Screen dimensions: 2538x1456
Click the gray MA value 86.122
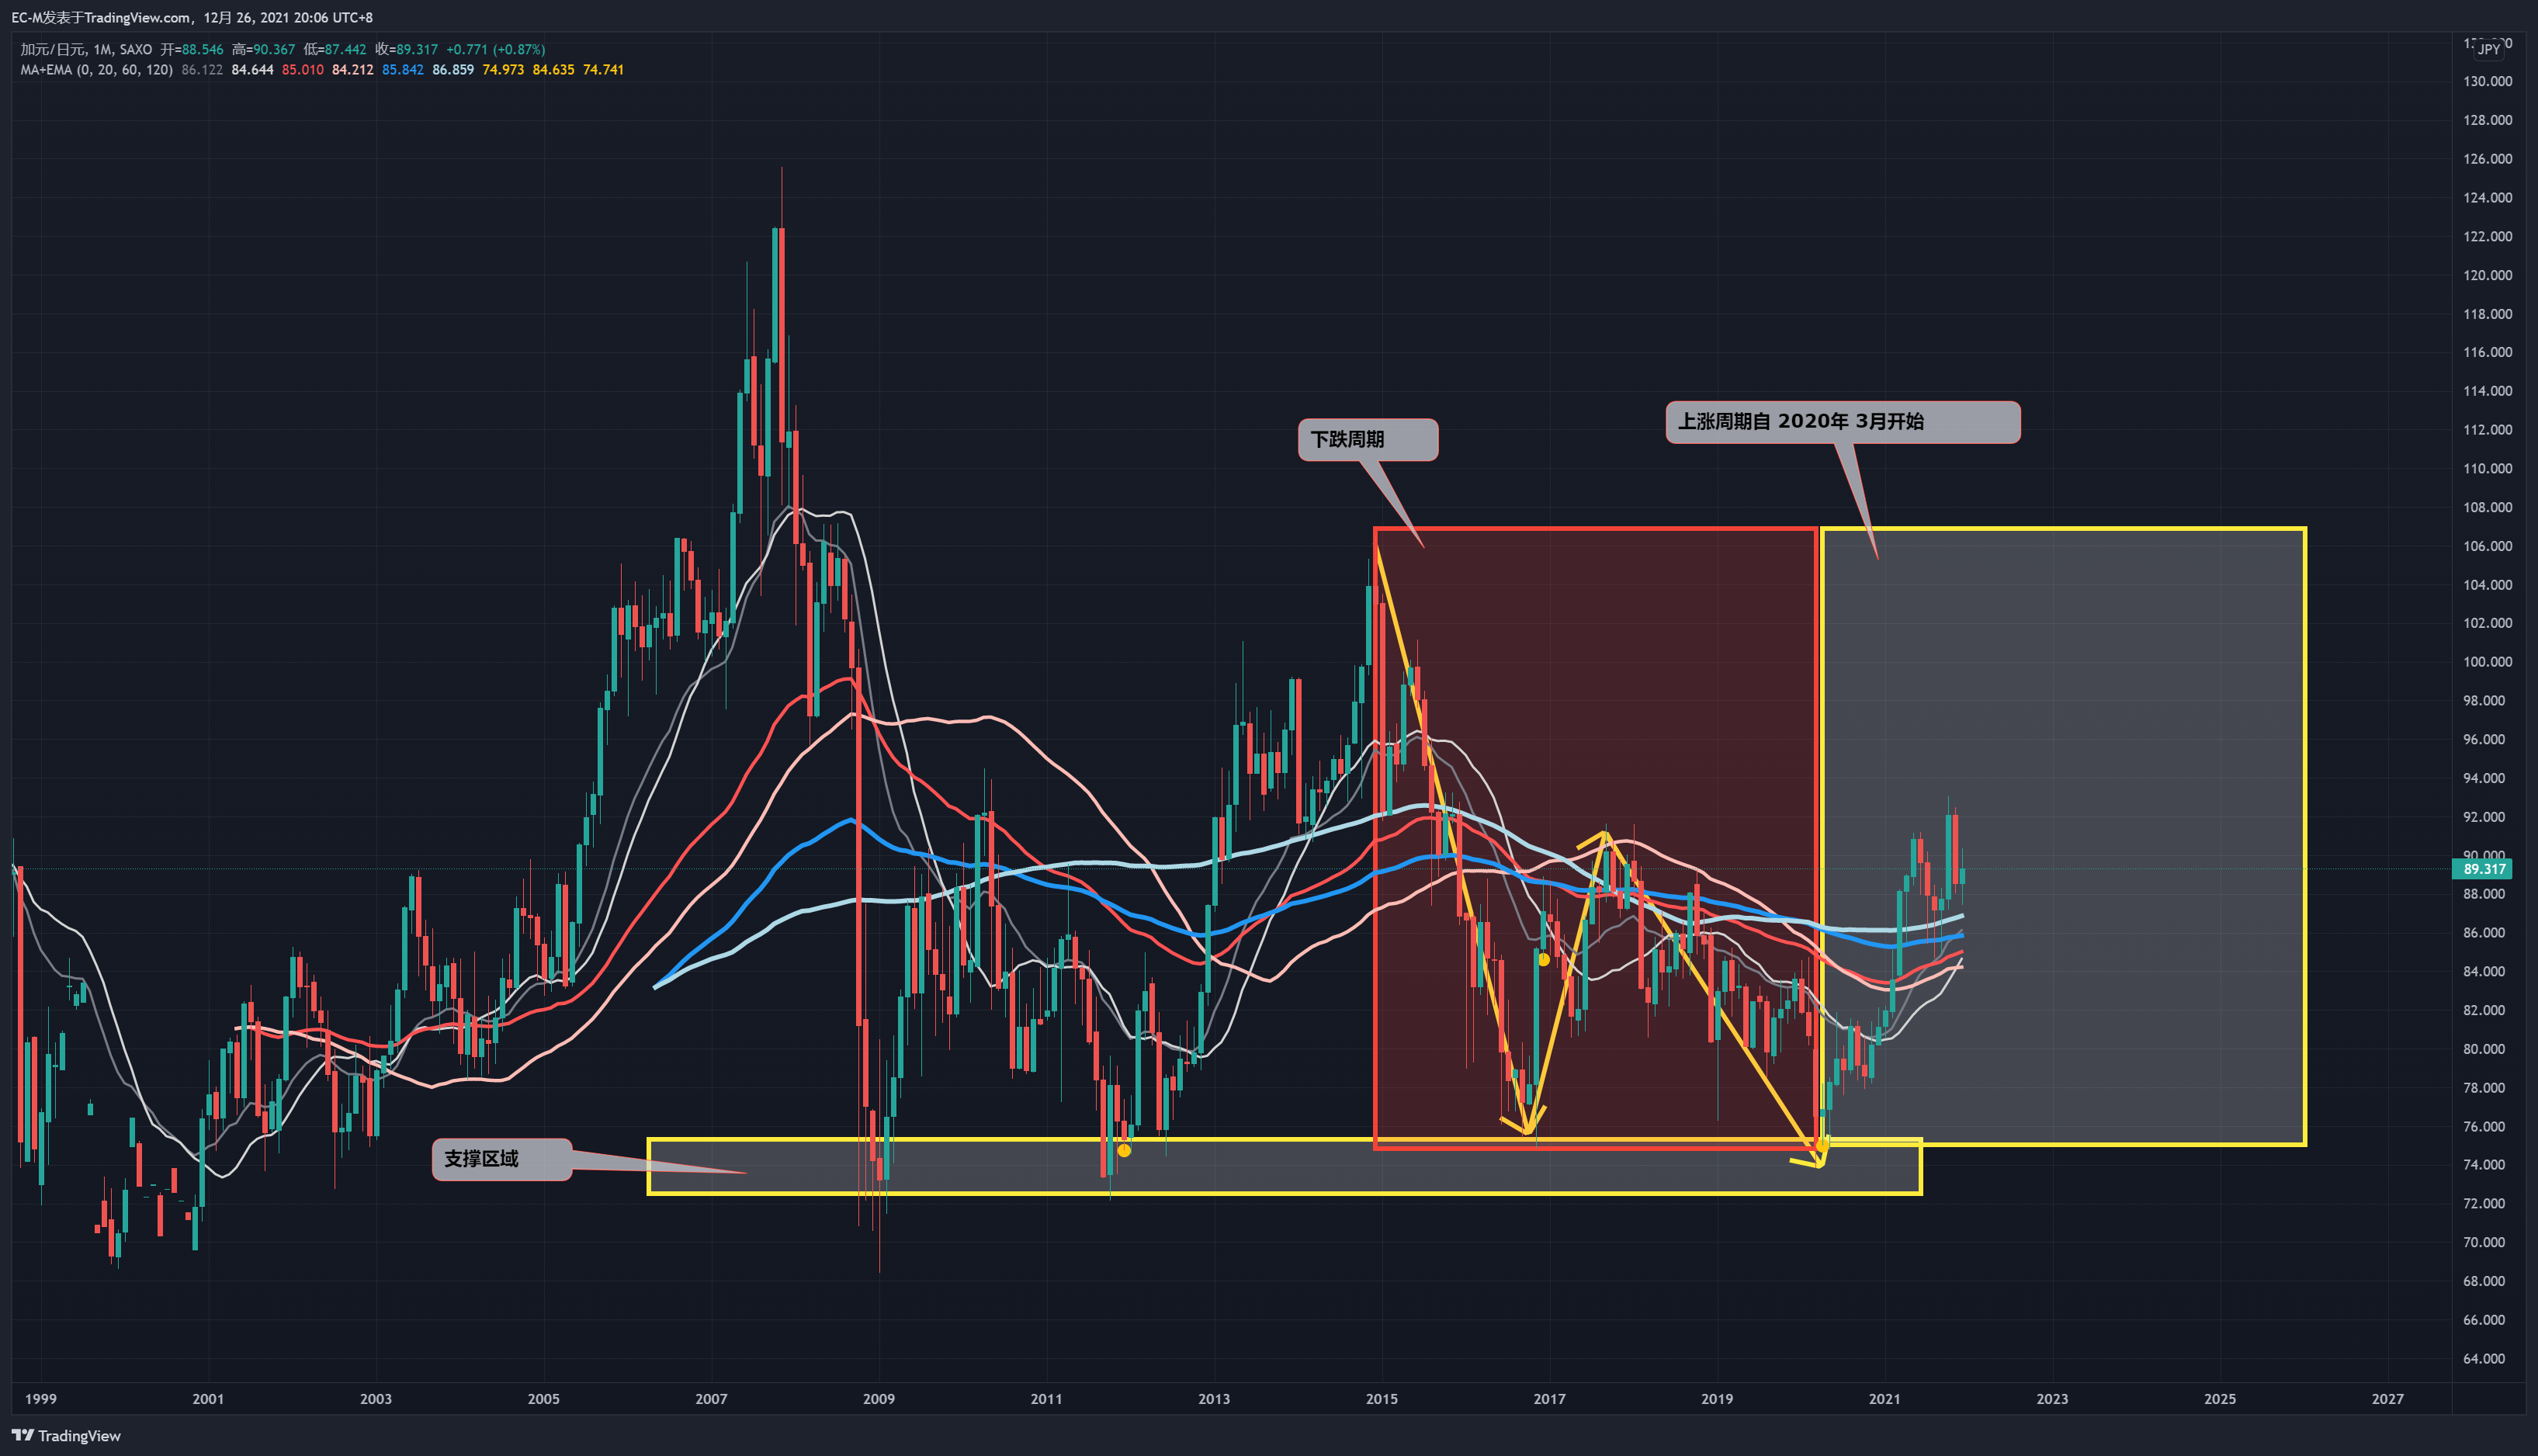pyautogui.click(x=202, y=70)
